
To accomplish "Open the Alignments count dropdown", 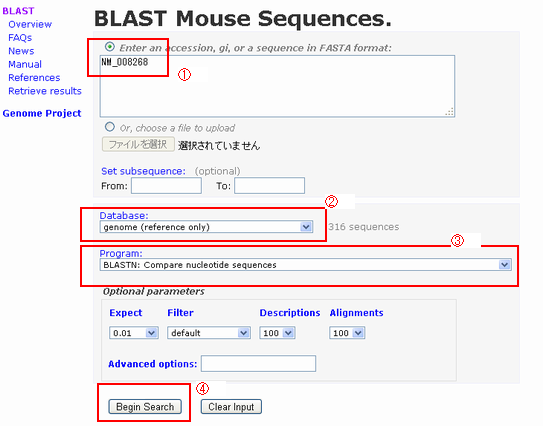I will 347,333.
